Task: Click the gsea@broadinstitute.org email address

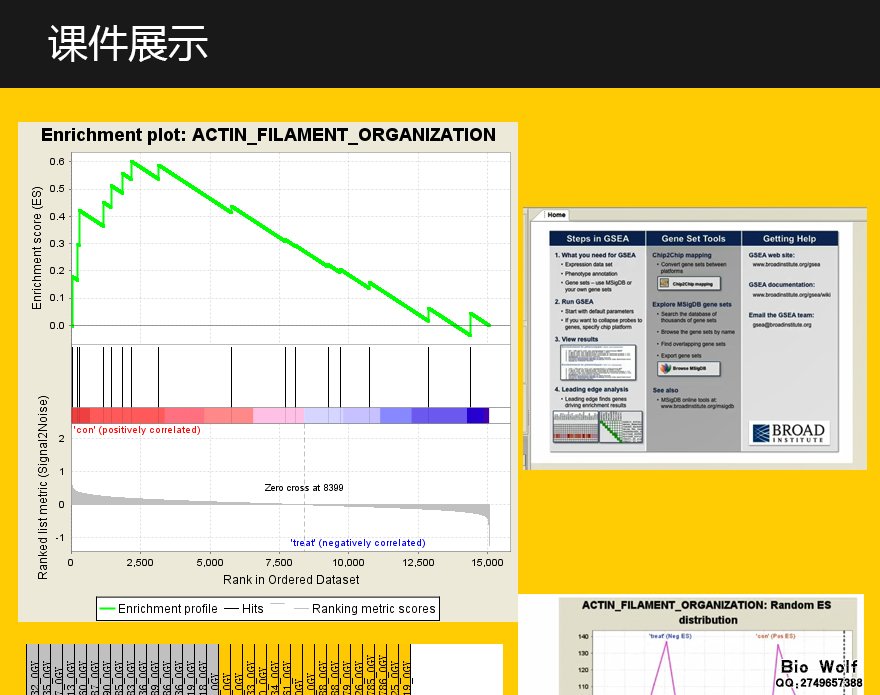Action: [782, 325]
